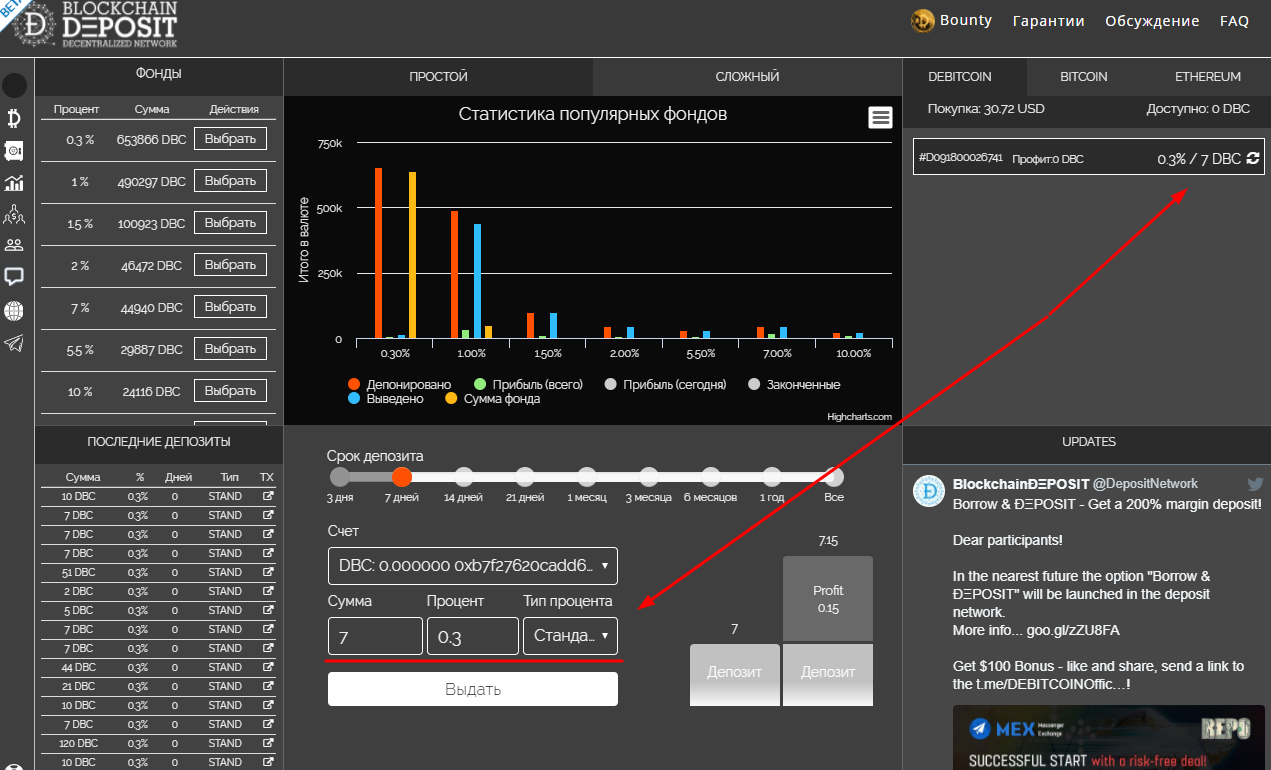The height and width of the screenshot is (770, 1271).
Task: Toggle the Выведено legend series
Action: (x=385, y=398)
